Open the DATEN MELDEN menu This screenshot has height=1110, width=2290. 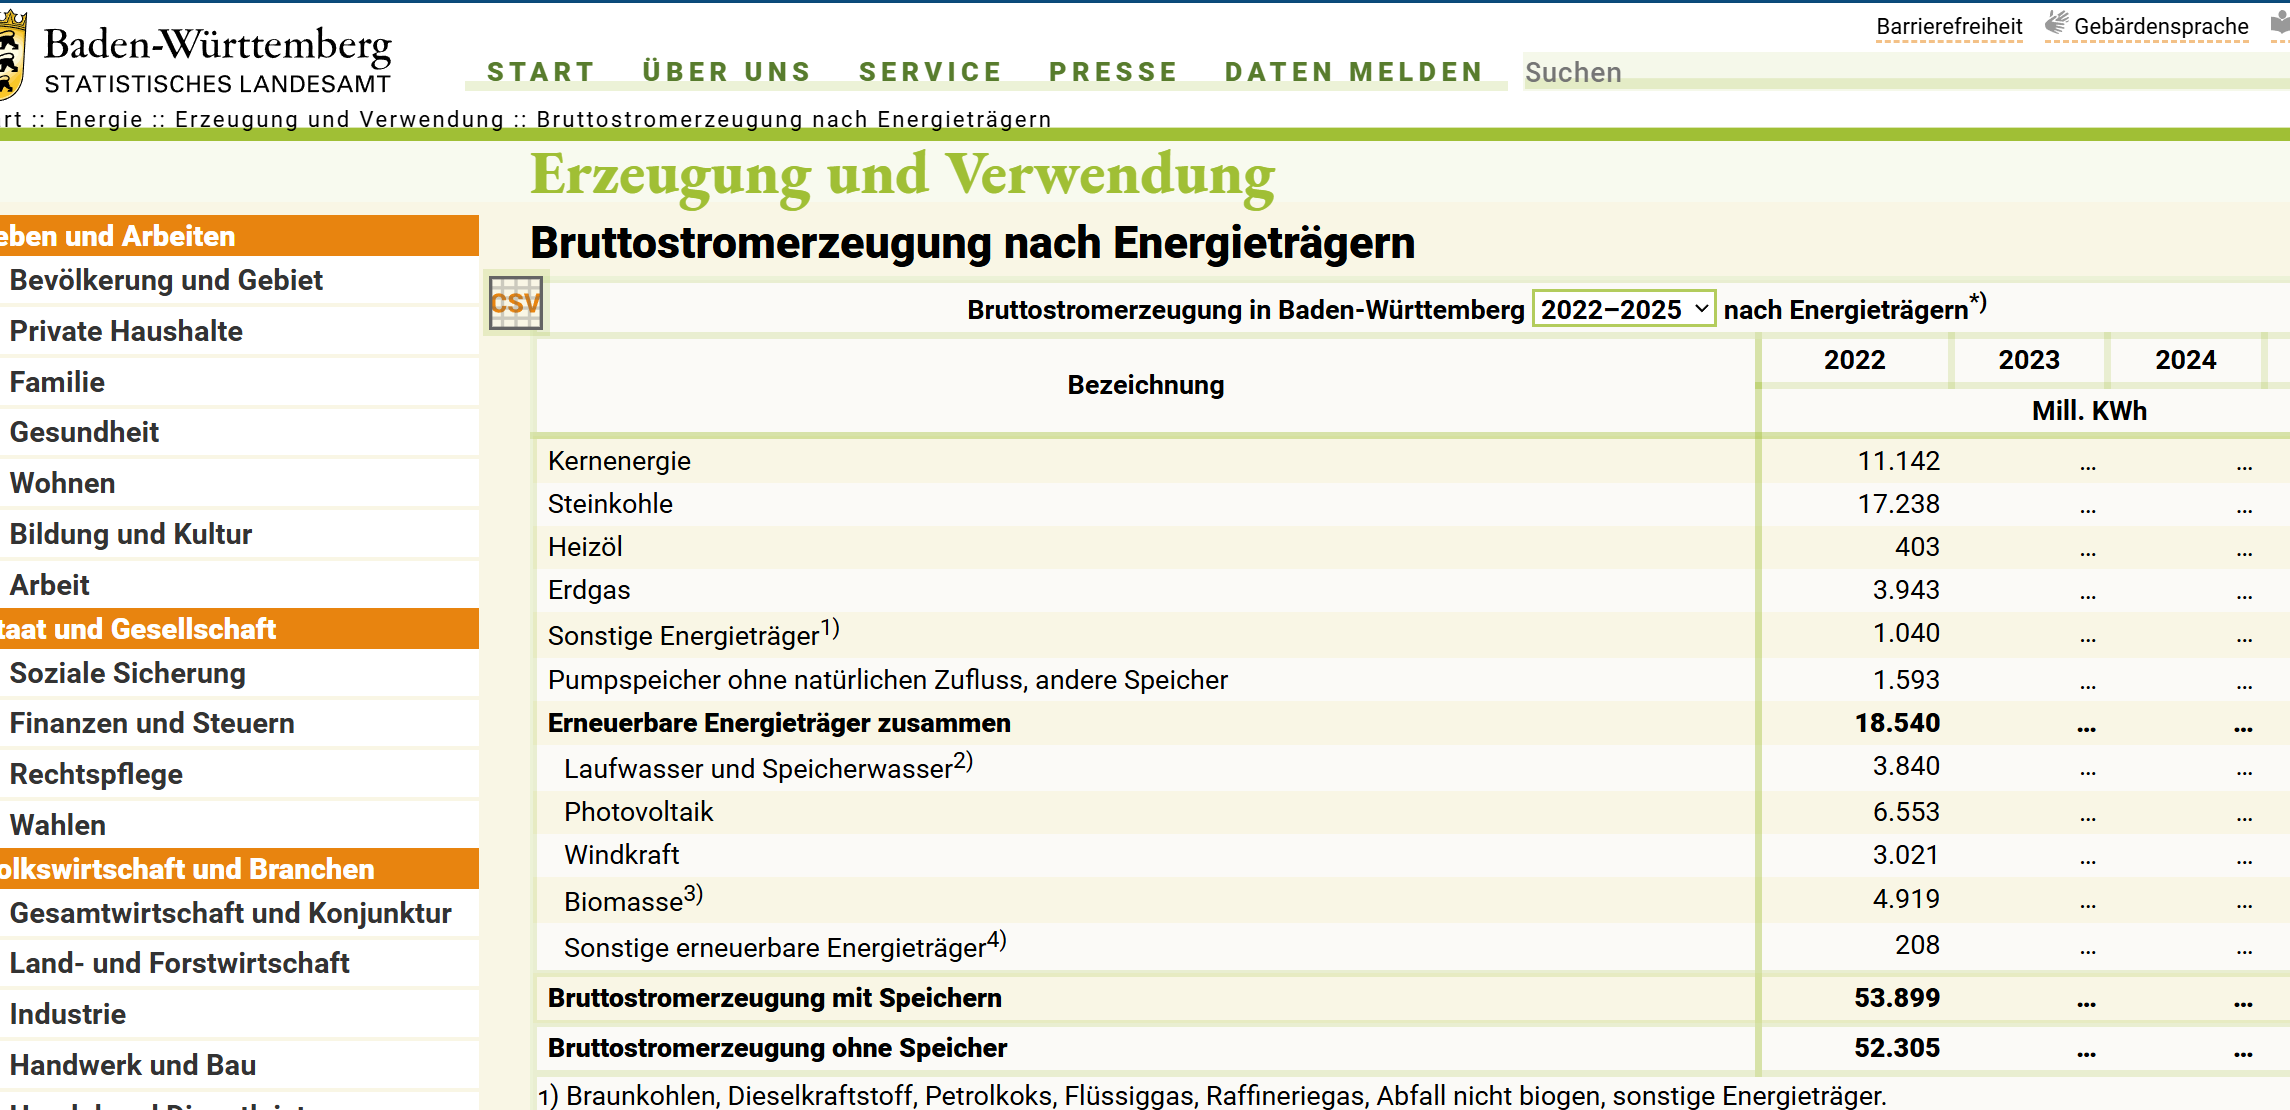[x=1354, y=72]
